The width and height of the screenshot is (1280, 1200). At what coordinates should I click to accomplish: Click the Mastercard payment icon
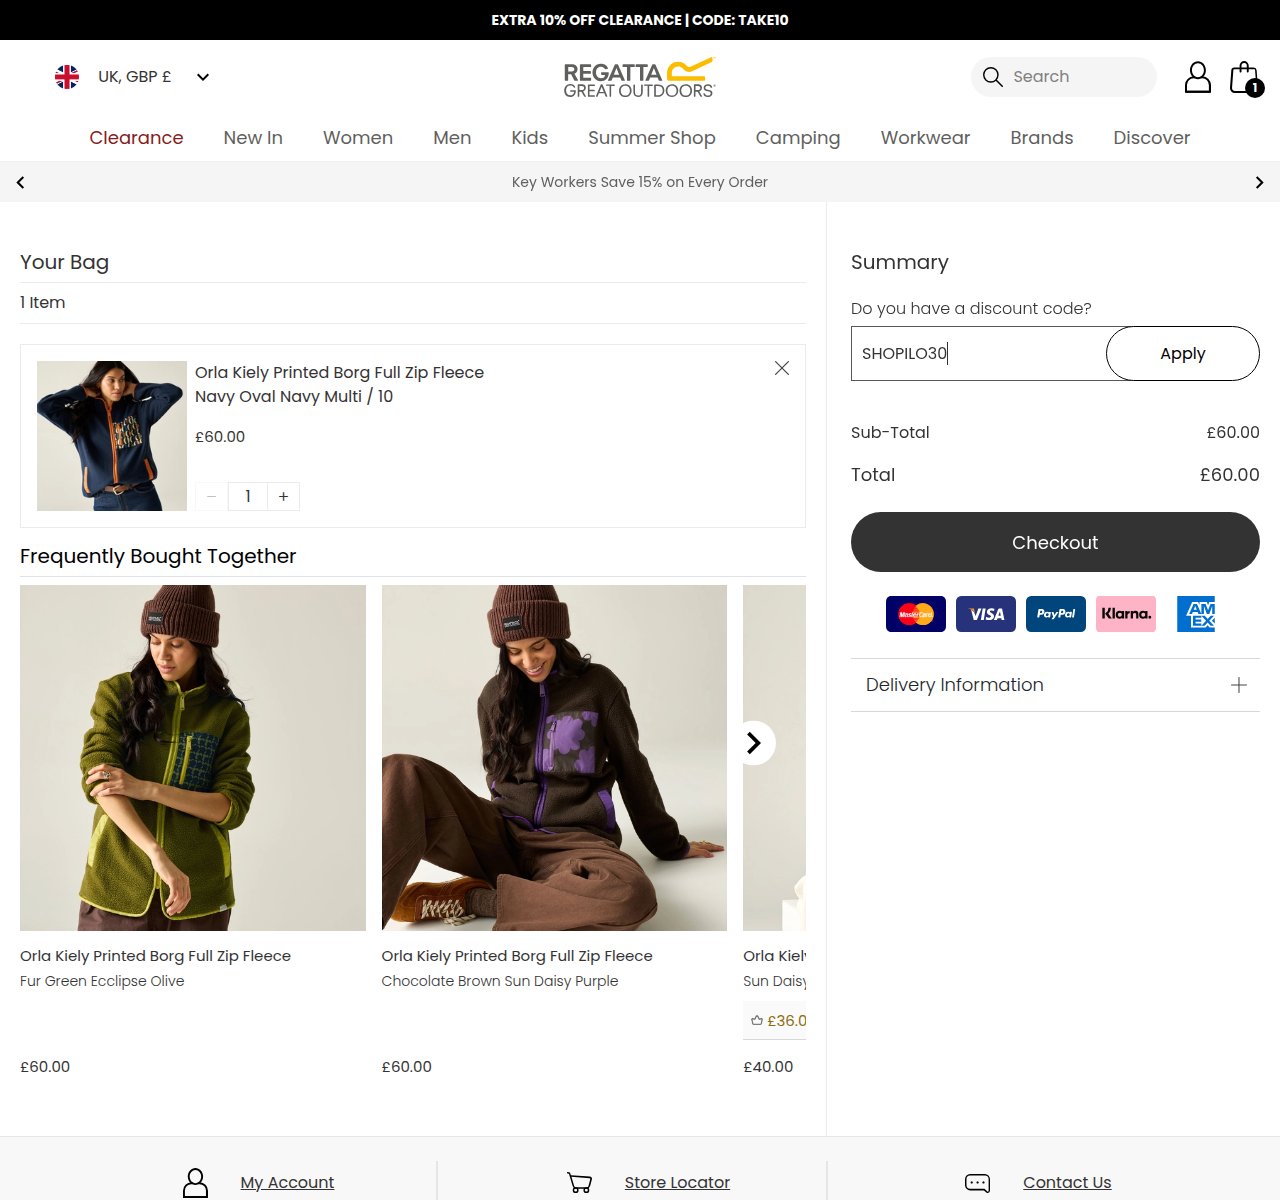tap(916, 614)
